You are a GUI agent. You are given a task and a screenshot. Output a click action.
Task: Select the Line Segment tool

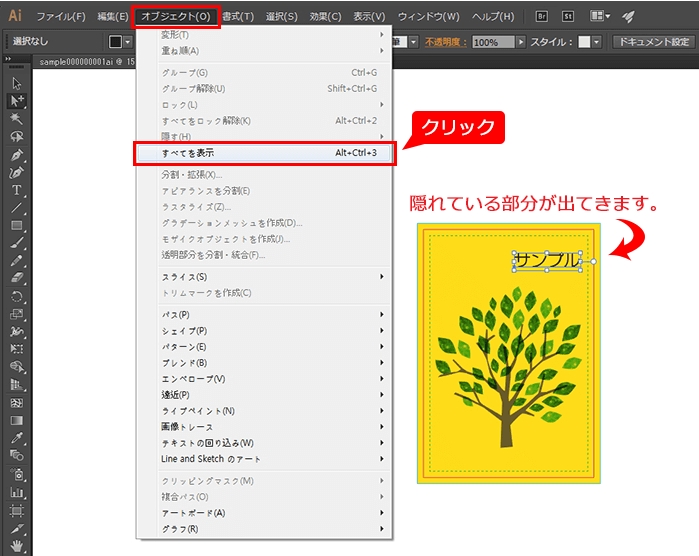tap(16, 208)
